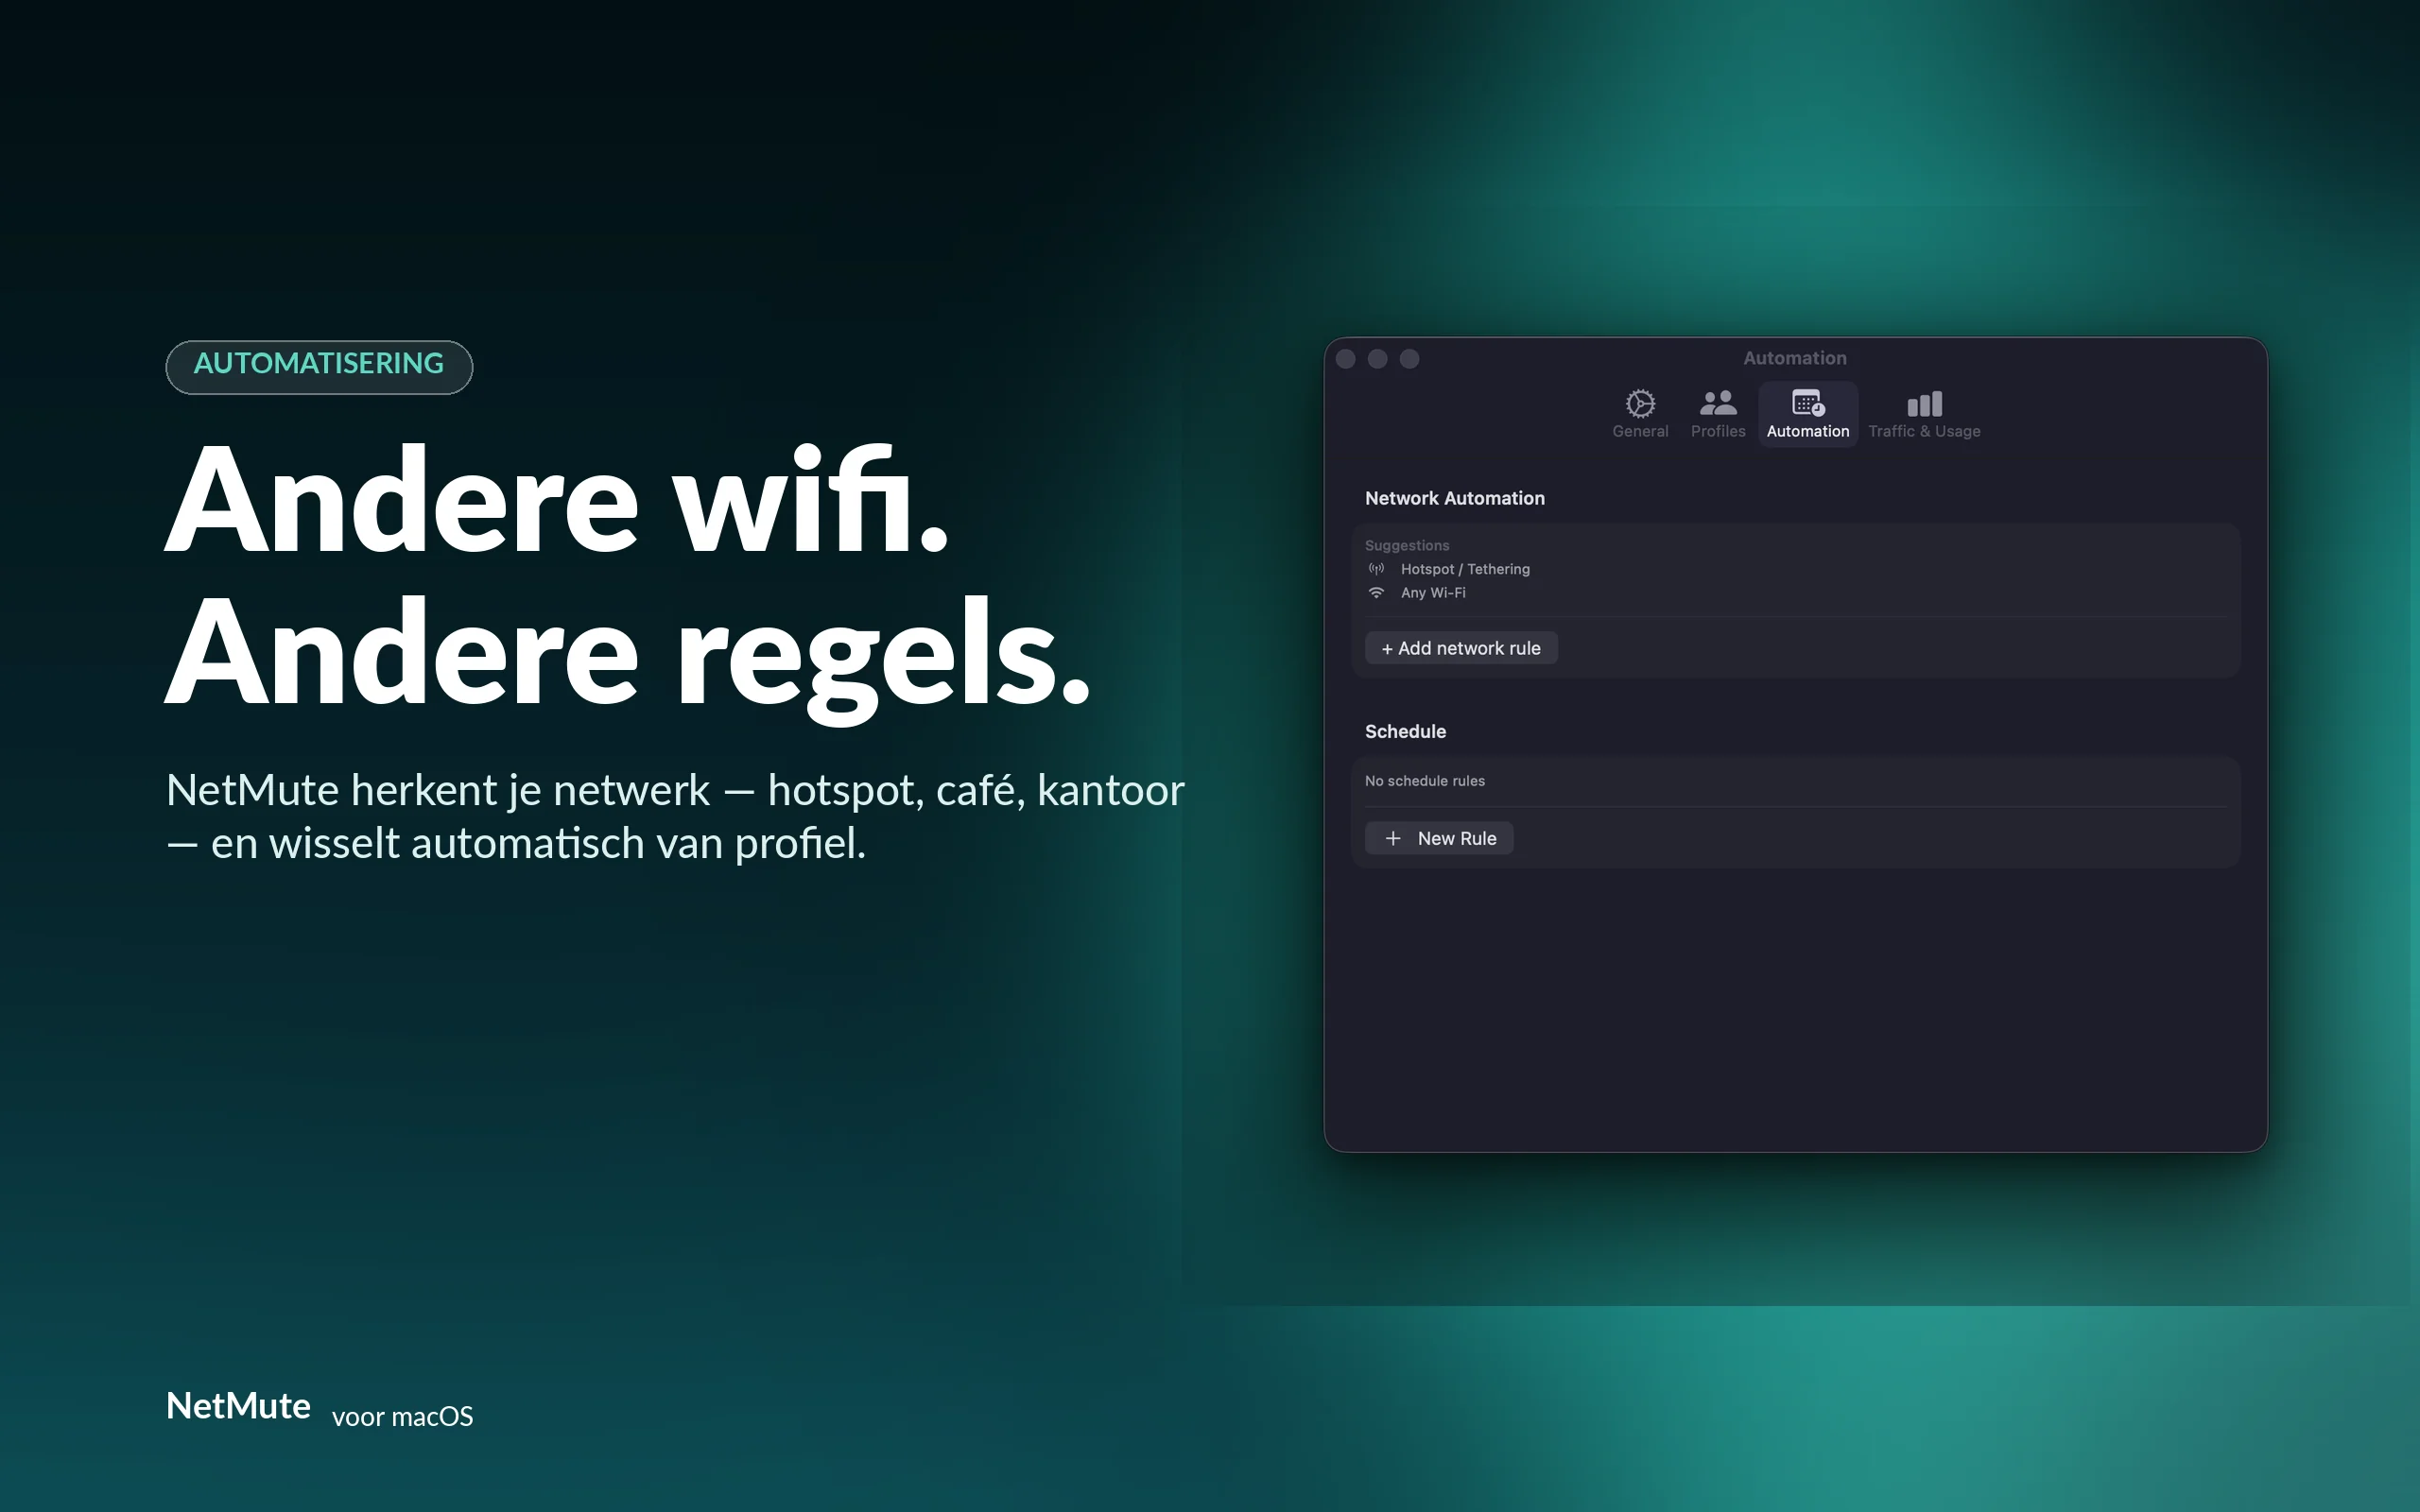The image size is (2420, 1512).
Task: Click the Automation calendar icon
Action: (1808, 403)
